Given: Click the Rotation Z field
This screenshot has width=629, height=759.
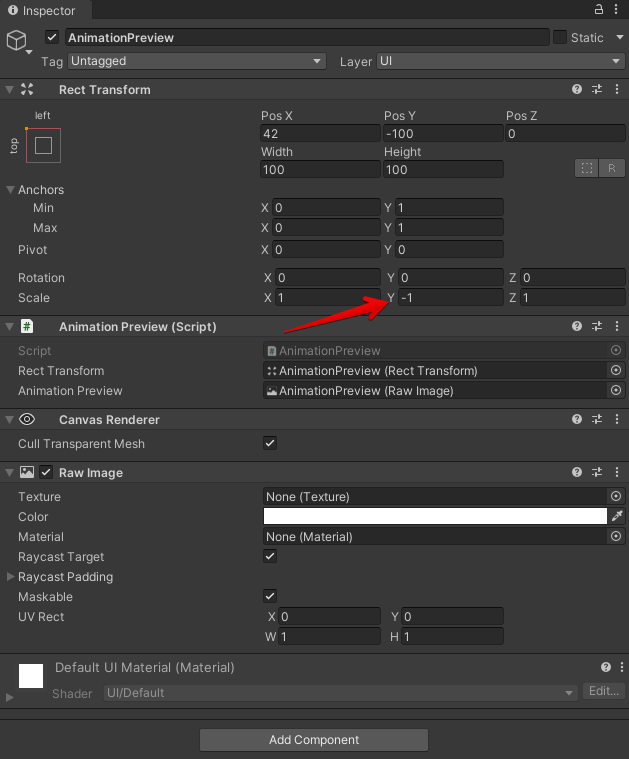Looking at the screenshot, I should [572, 277].
